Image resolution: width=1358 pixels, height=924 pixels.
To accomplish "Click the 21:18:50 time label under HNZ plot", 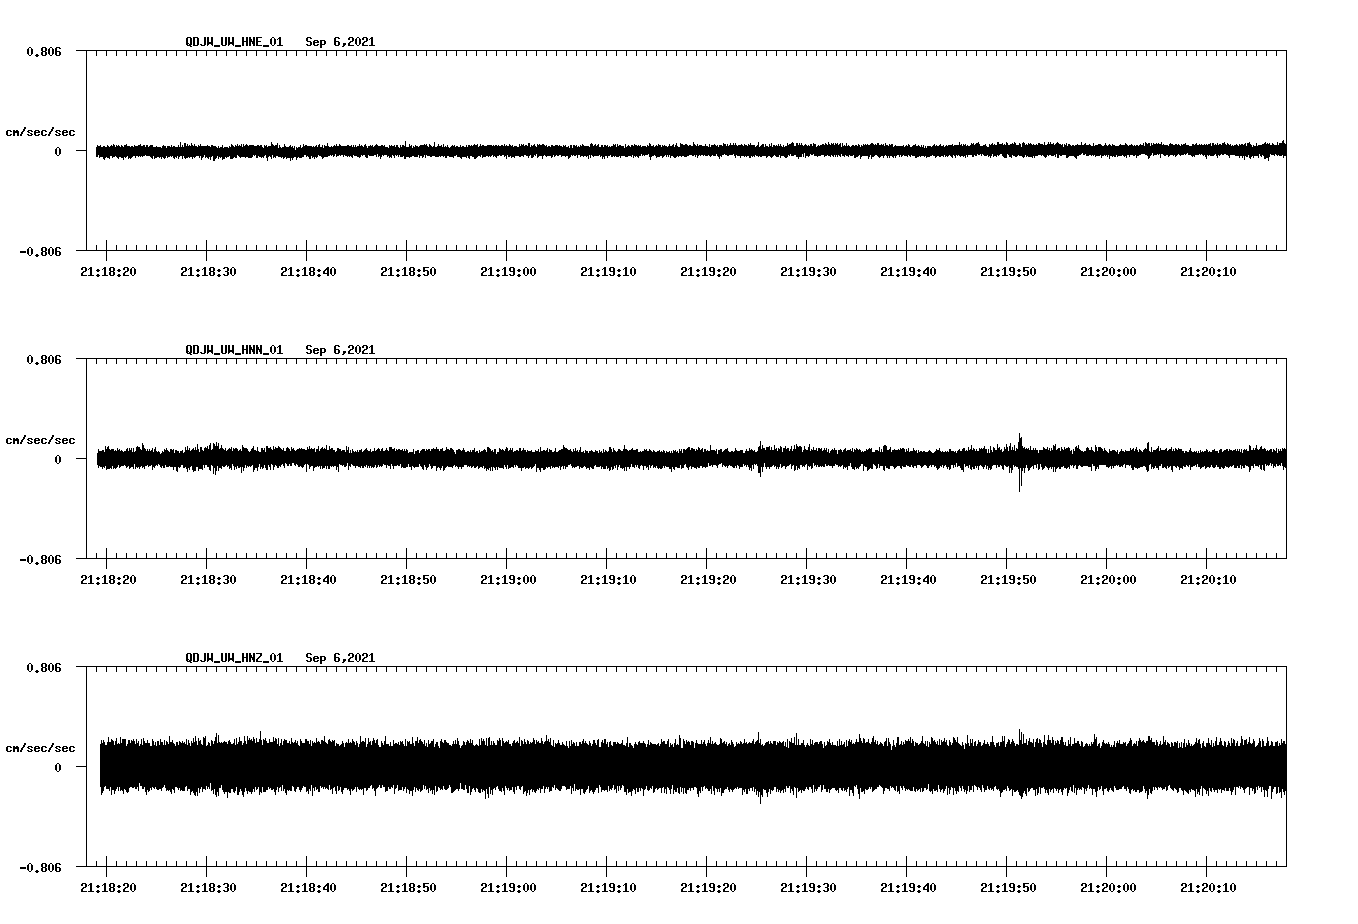I will [x=408, y=888].
